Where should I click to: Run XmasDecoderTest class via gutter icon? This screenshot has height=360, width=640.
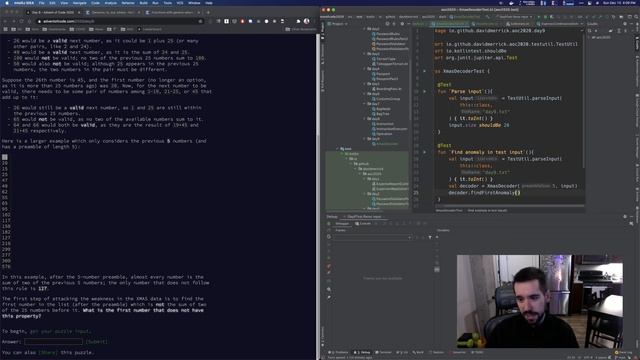tap(424, 71)
